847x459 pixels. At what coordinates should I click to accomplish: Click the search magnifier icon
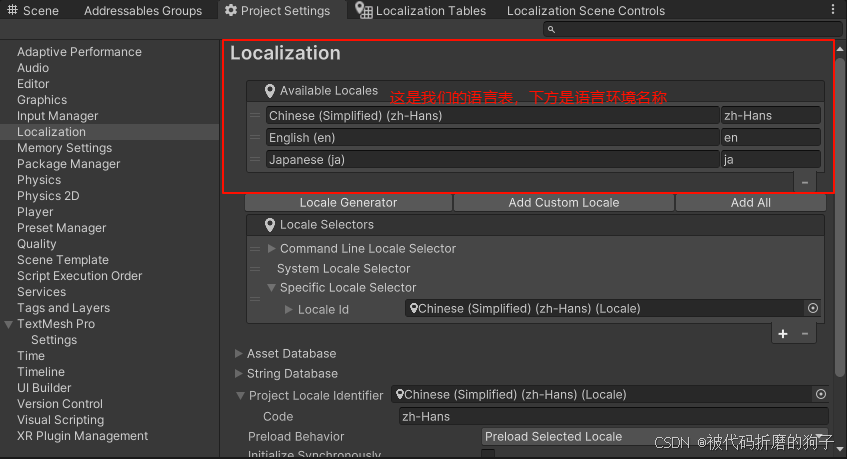pyautogui.click(x=551, y=29)
